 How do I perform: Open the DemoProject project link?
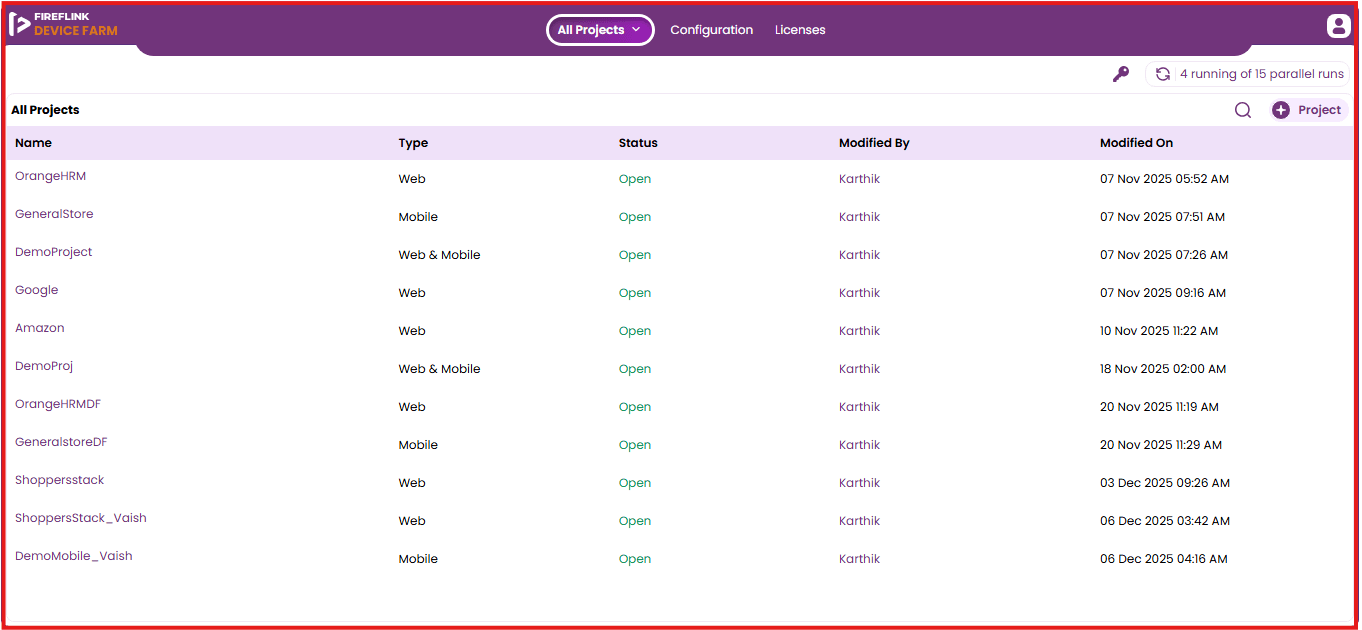click(54, 252)
